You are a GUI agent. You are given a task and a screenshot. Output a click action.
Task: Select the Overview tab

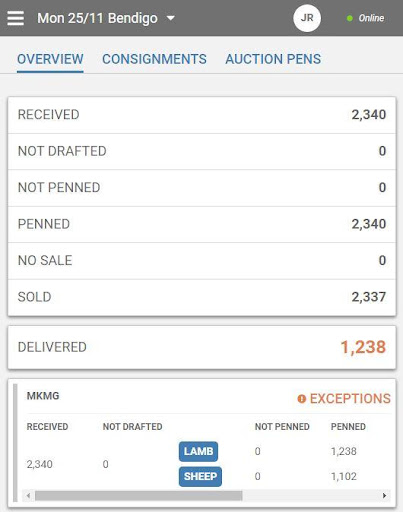coord(50,59)
